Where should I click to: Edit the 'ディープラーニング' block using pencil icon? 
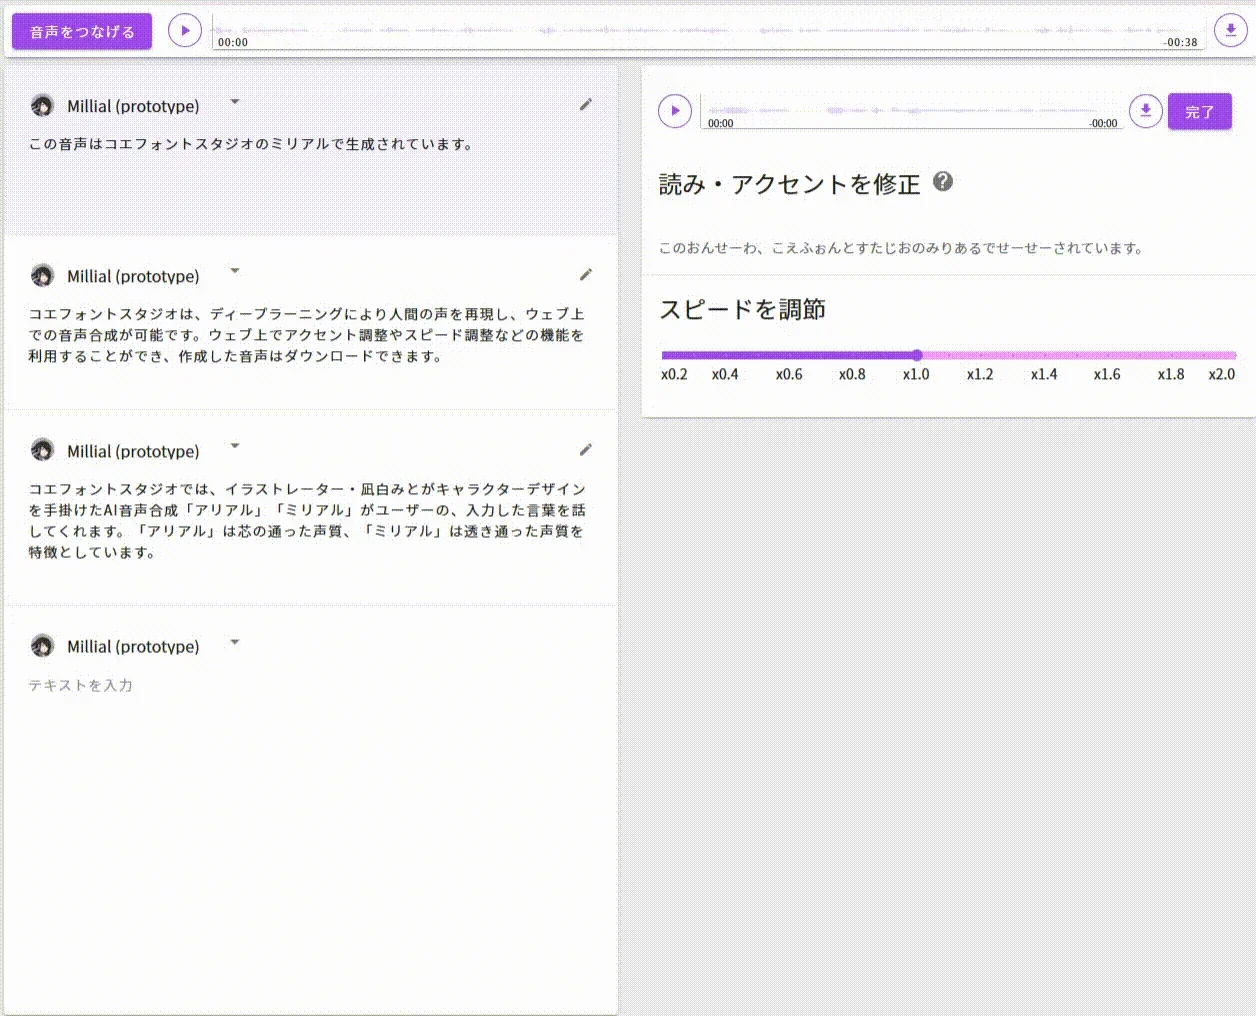586,274
